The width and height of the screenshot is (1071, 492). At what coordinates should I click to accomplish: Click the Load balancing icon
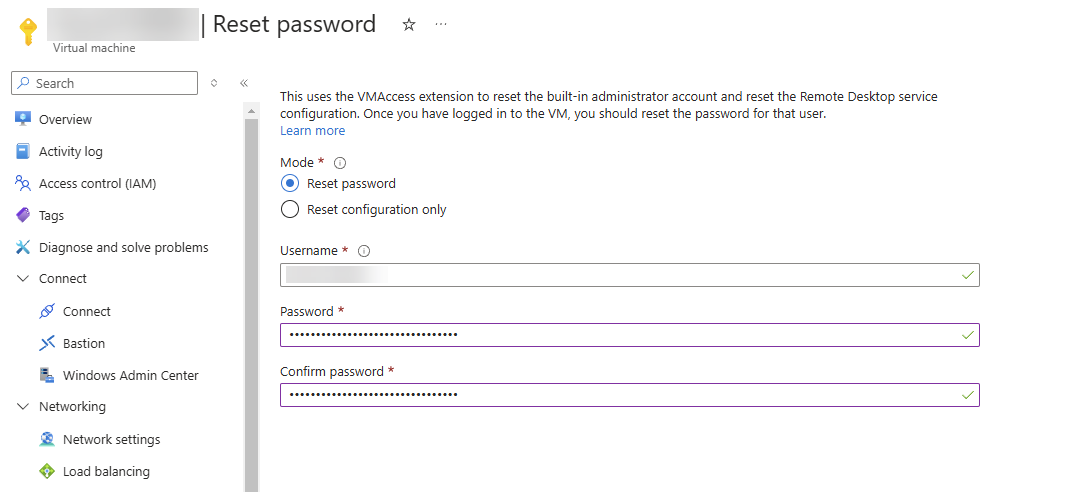tap(47, 471)
